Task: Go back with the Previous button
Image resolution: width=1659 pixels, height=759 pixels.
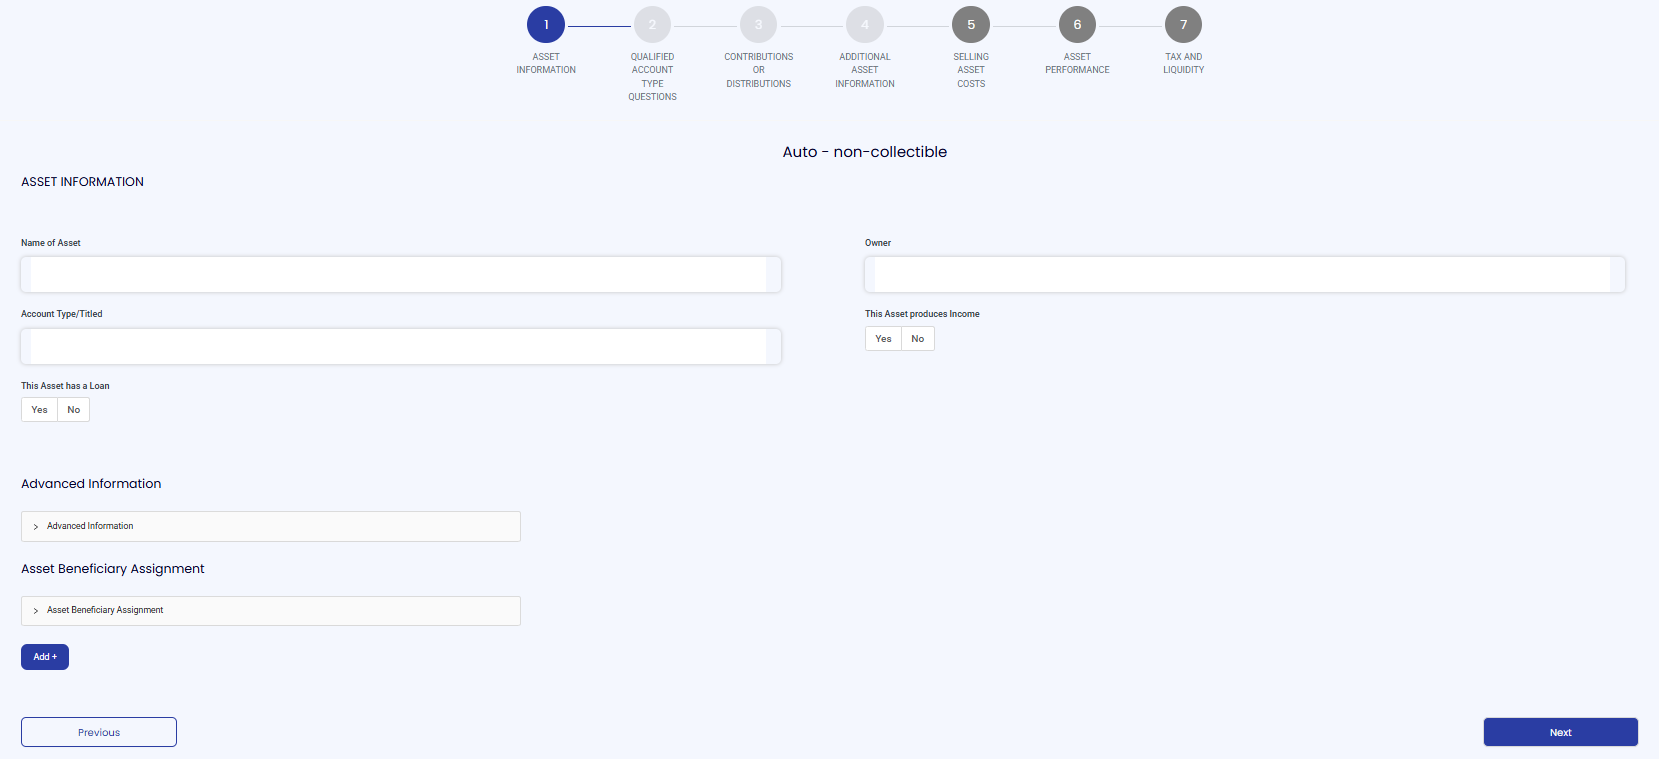Action: 99,732
